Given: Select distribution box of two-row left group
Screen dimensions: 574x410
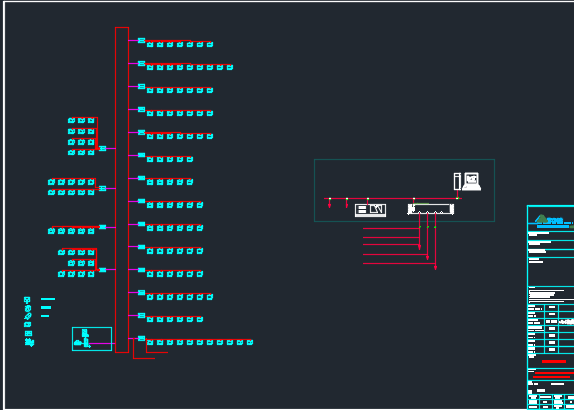Looking at the screenshot, I should (x=103, y=189).
